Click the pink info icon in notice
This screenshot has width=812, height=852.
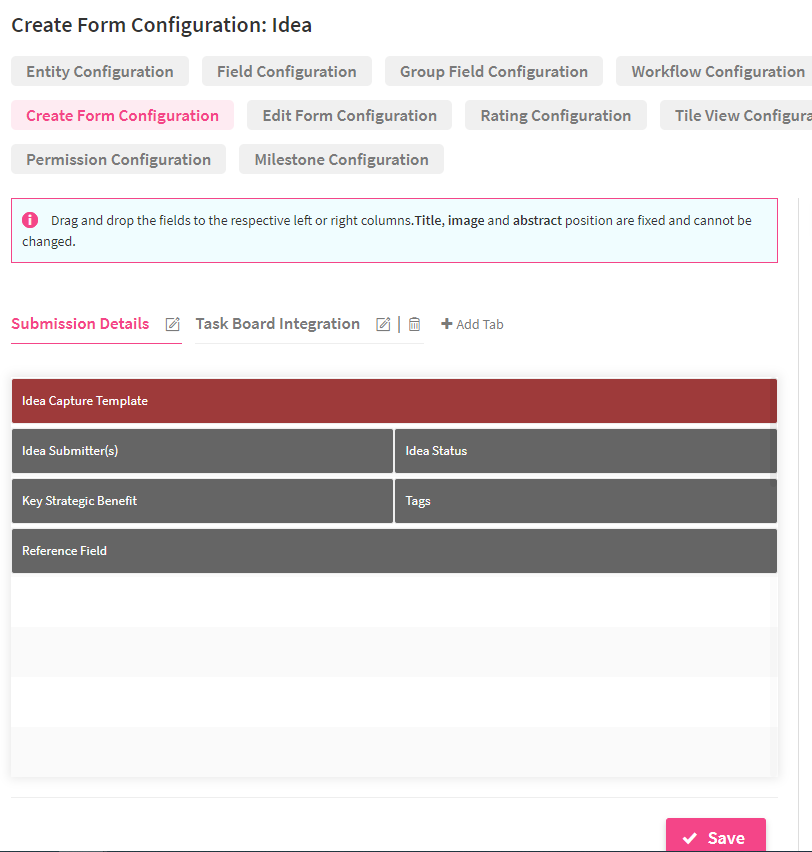[30, 220]
